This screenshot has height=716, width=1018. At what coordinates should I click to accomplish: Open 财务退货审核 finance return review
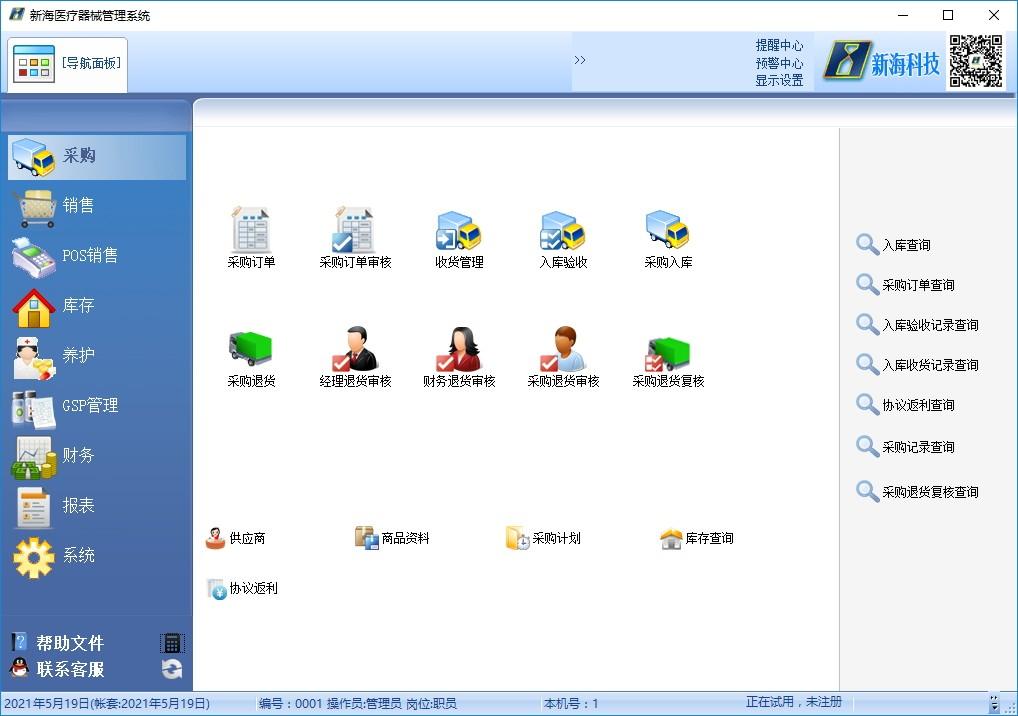[x=459, y=357]
